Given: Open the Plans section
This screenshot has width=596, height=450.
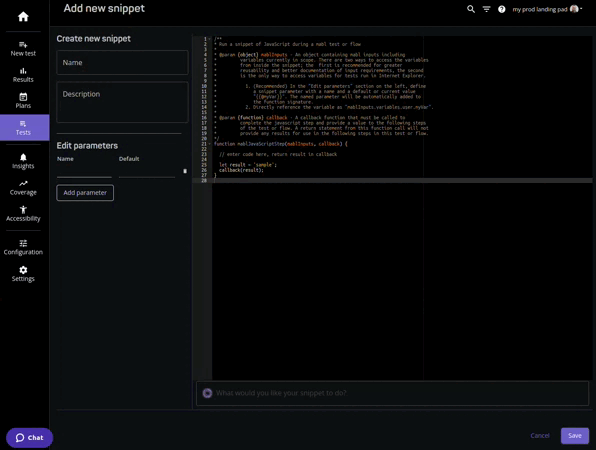Looking at the screenshot, I should tap(23, 101).
